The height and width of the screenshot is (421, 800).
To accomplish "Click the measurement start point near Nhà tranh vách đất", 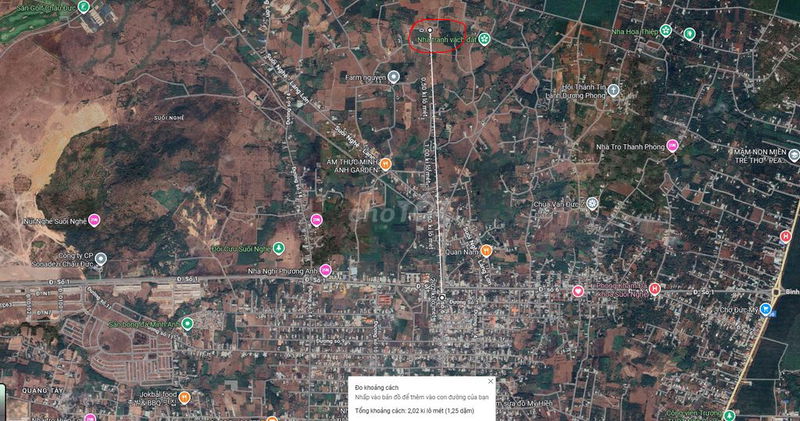I will pyautogui.click(x=430, y=30).
